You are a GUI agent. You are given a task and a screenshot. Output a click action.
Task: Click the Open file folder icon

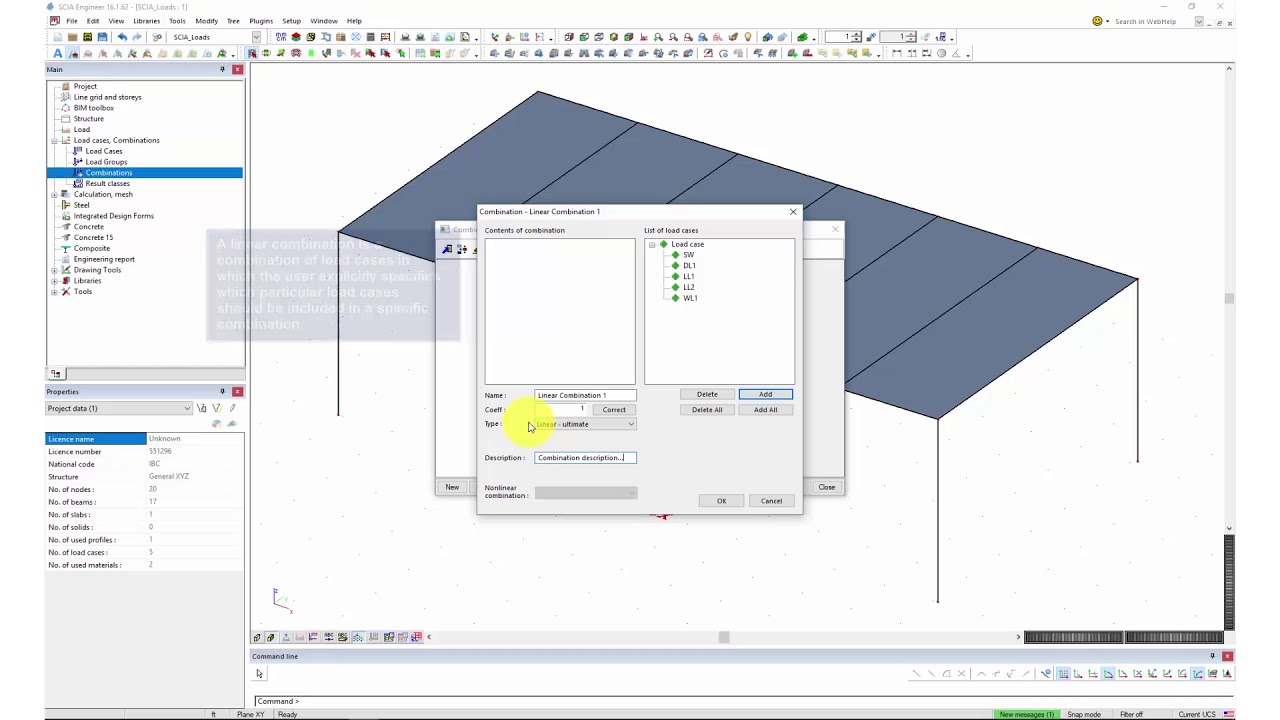(73, 37)
